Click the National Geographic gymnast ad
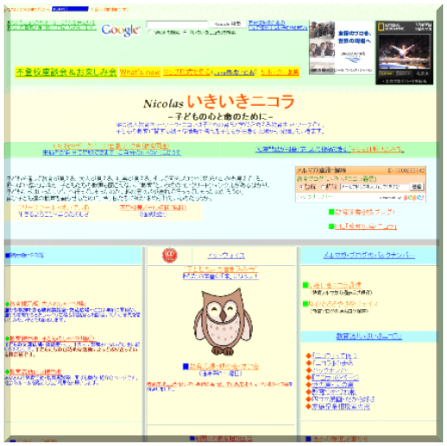Image resolution: width=447 pixels, height=446 pixels. 404,52
